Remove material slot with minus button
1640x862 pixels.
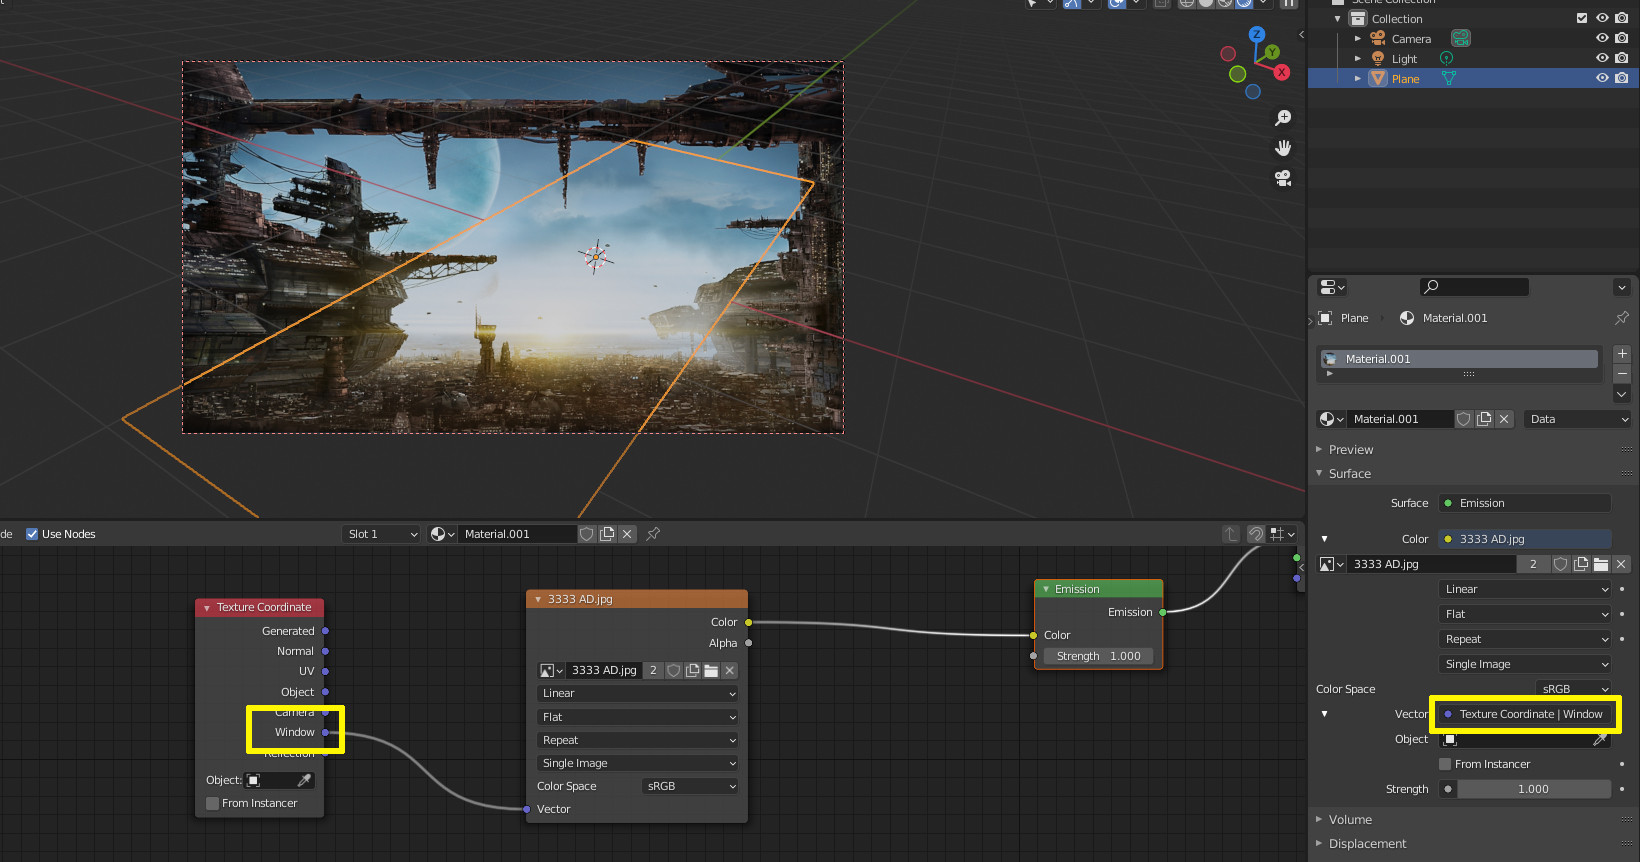(x=1622, y=374)
